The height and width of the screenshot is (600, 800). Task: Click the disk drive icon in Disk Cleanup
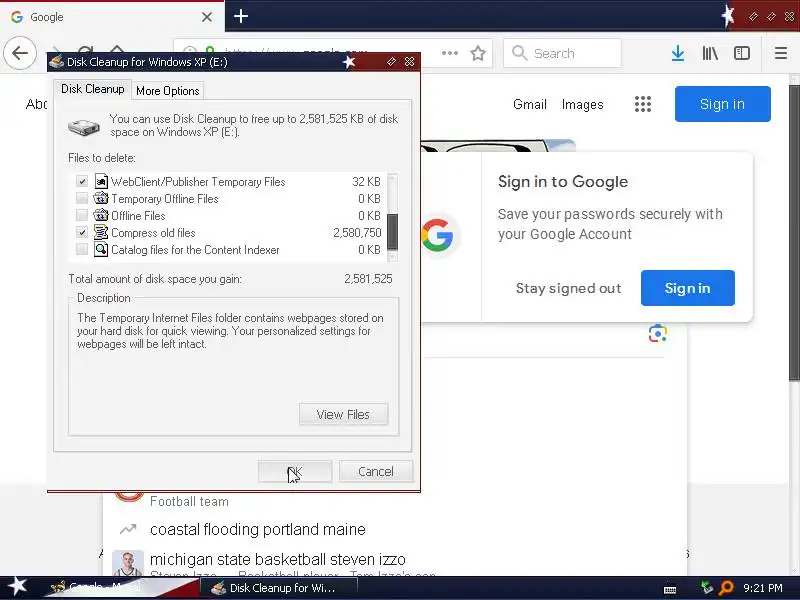click(84, 127)
